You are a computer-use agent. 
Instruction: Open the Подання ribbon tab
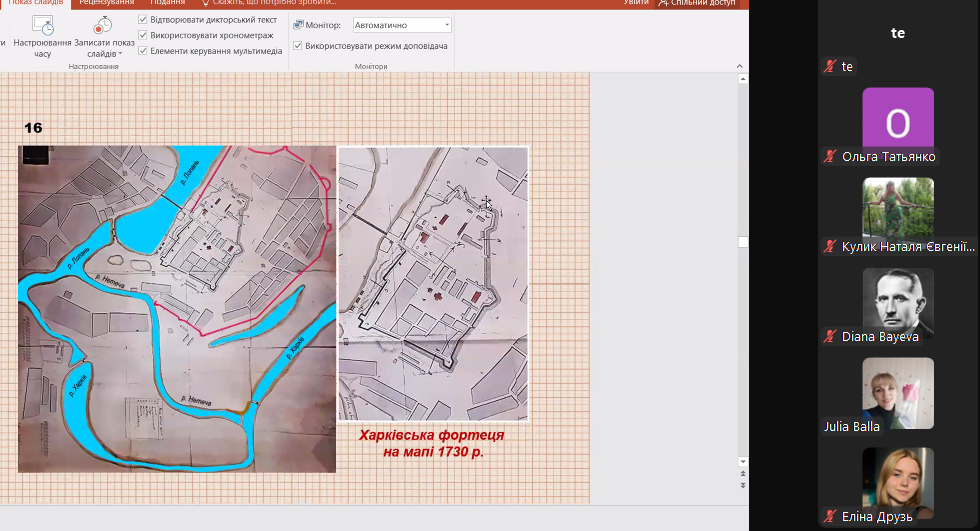point(168,3)
